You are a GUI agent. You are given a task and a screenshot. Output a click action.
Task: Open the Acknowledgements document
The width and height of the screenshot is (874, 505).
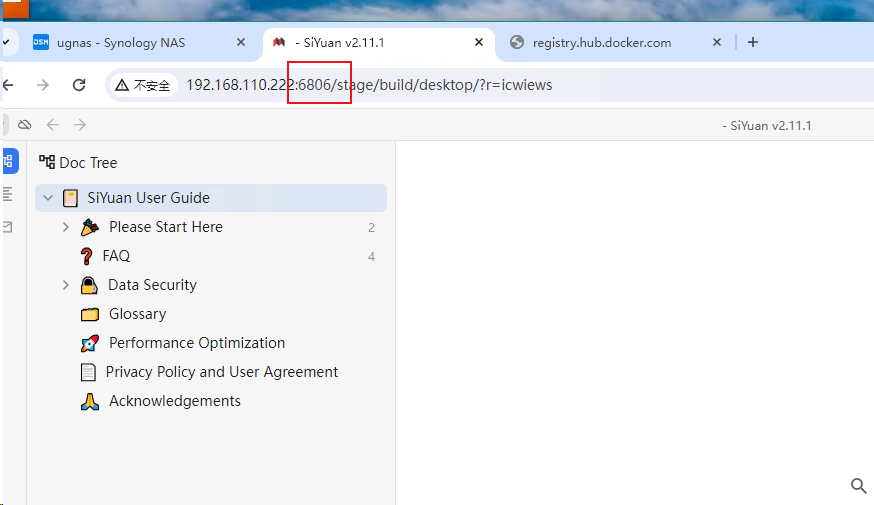174,401
